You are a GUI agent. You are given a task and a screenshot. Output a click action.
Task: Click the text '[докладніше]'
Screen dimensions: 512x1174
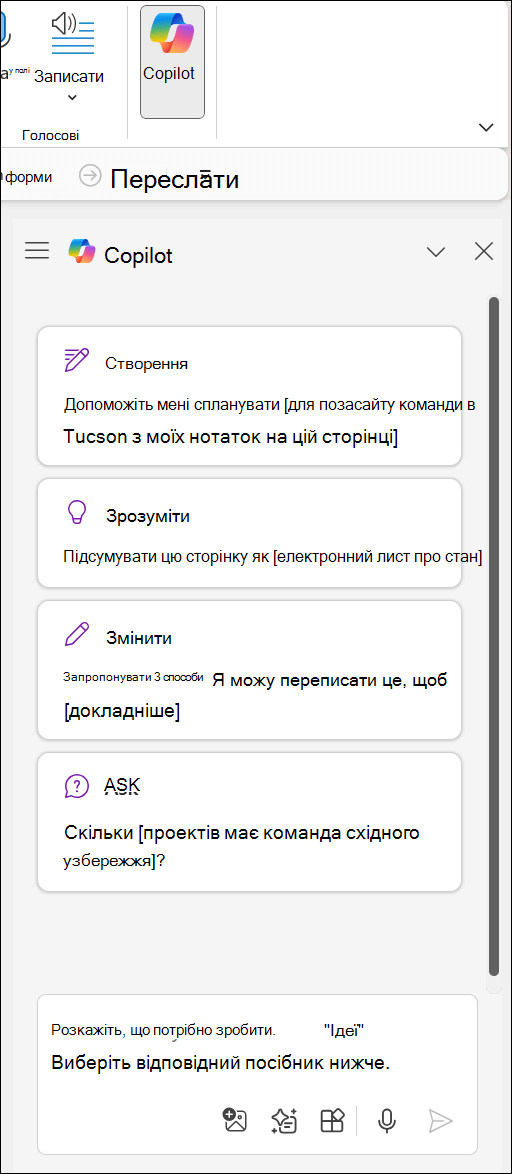tap(122, 711)
